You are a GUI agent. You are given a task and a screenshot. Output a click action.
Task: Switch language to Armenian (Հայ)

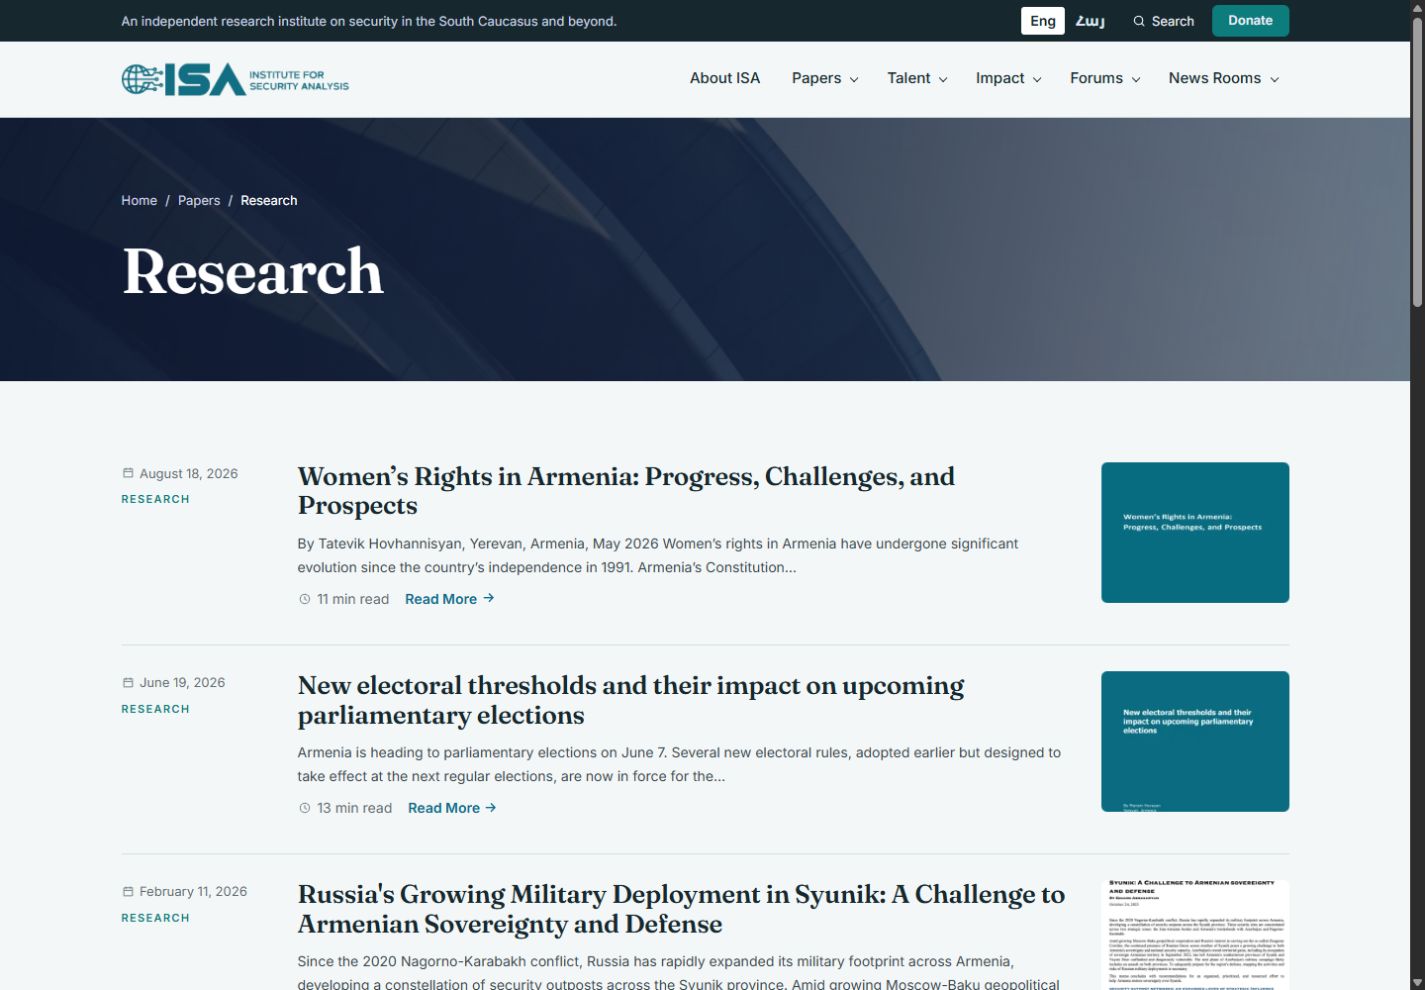click(1090, 21)
